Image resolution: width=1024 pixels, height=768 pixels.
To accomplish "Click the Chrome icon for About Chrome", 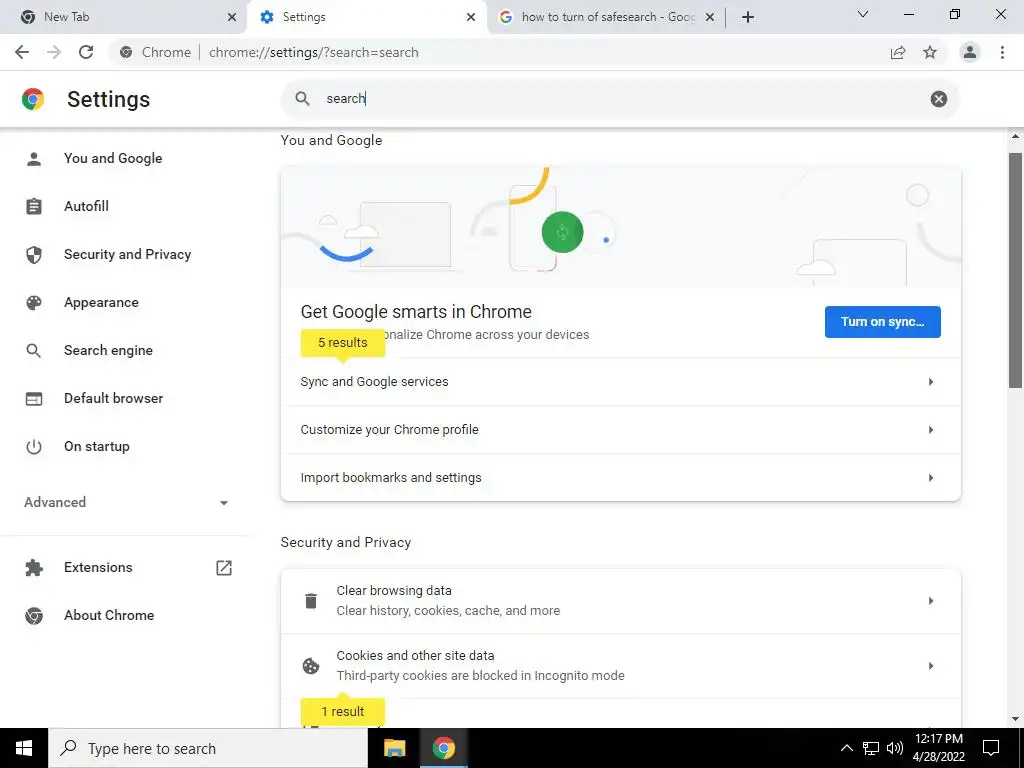I will (x=34, y=616).
